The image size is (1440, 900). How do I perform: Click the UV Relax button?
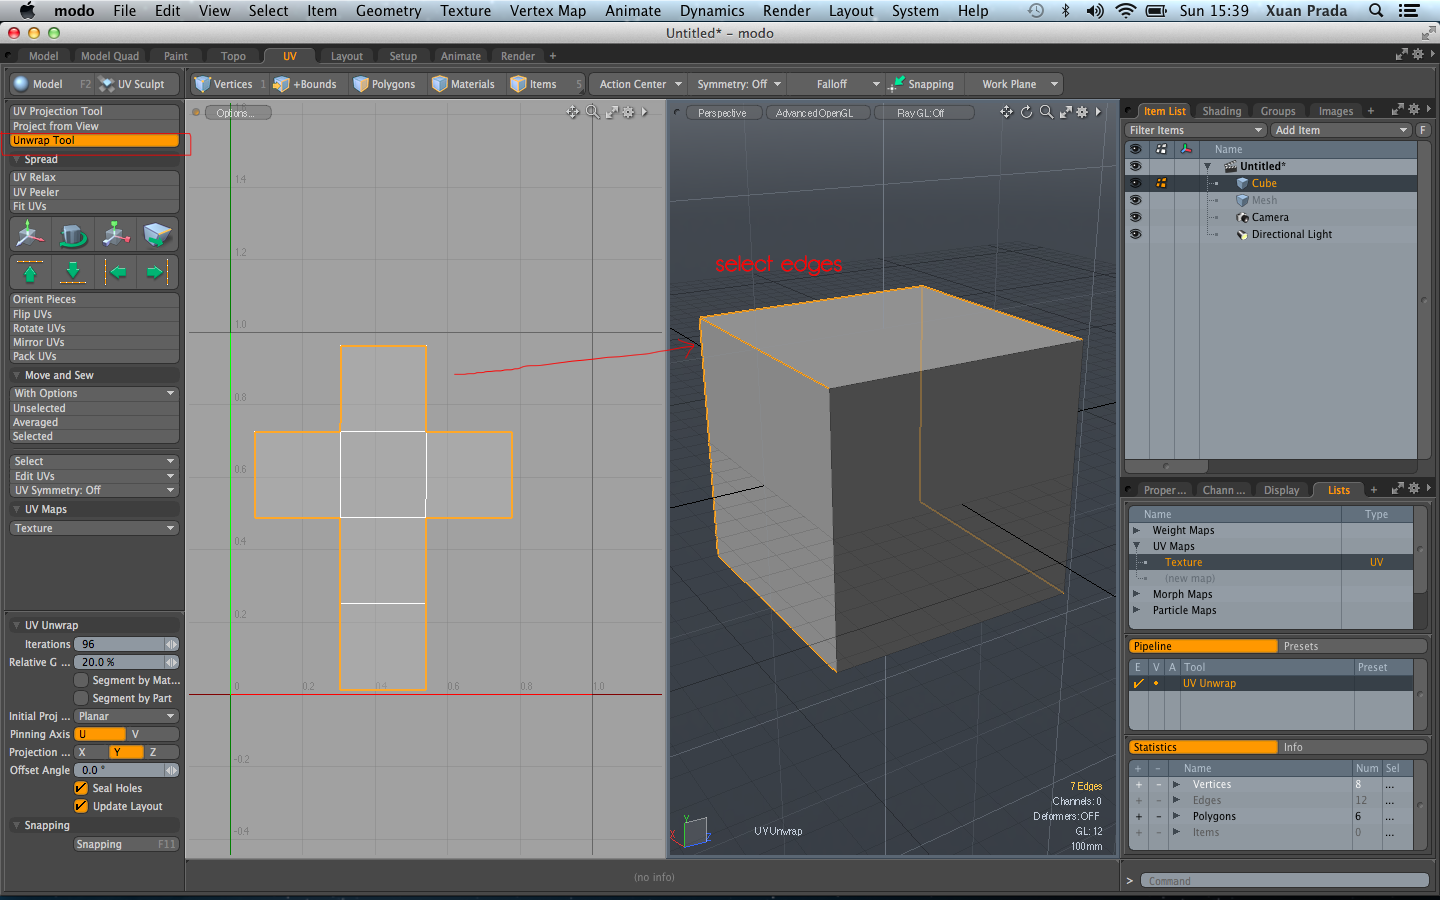point(95,177)
